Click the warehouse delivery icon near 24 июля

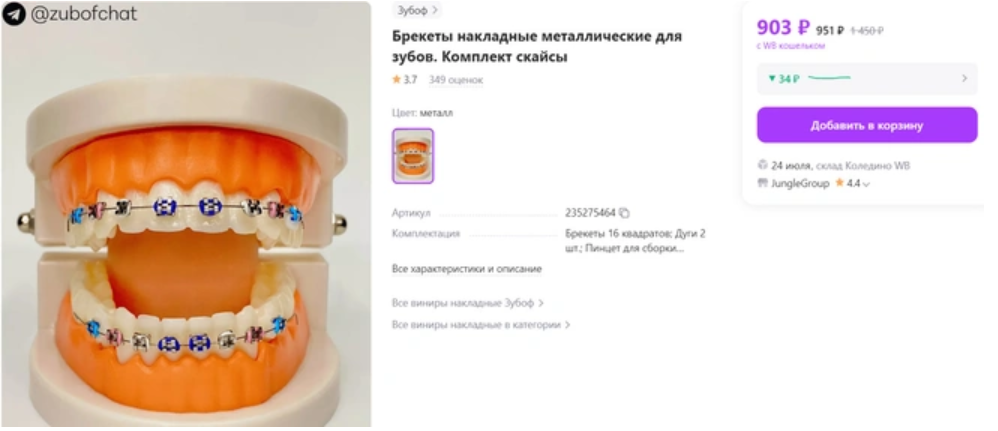click(763, 166)
